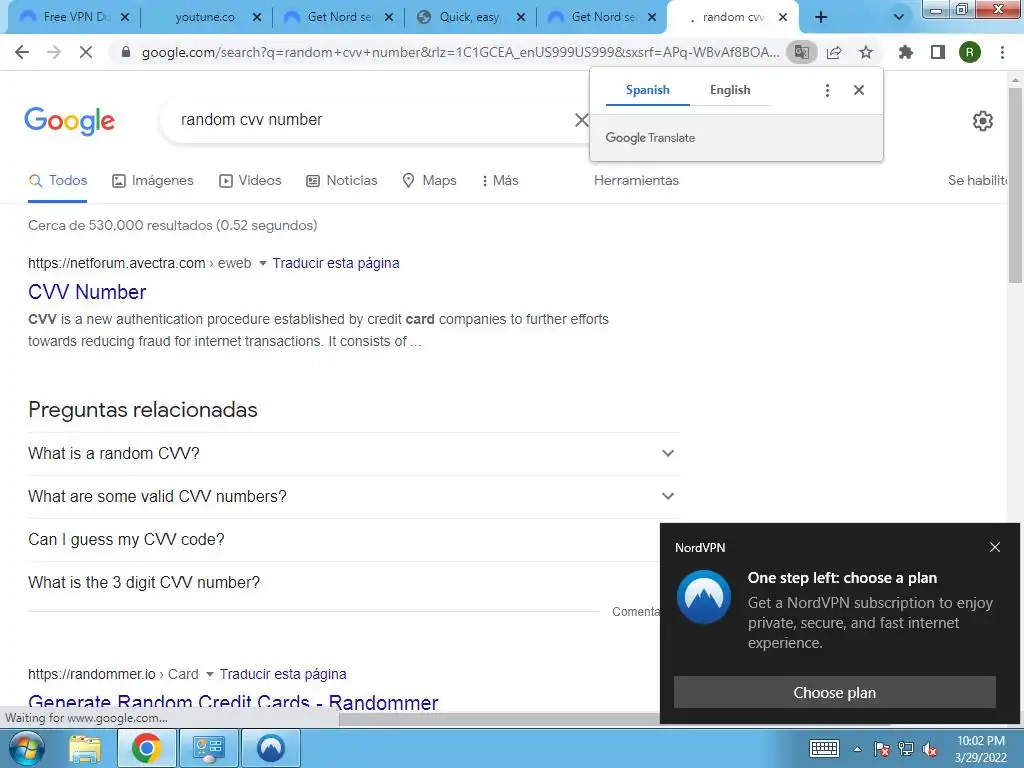Image resolution: width=1024 pixels, height=768 pixels.
Task: Open the randommer.io result dropdown arrow
Action: [x=210, y=674]
